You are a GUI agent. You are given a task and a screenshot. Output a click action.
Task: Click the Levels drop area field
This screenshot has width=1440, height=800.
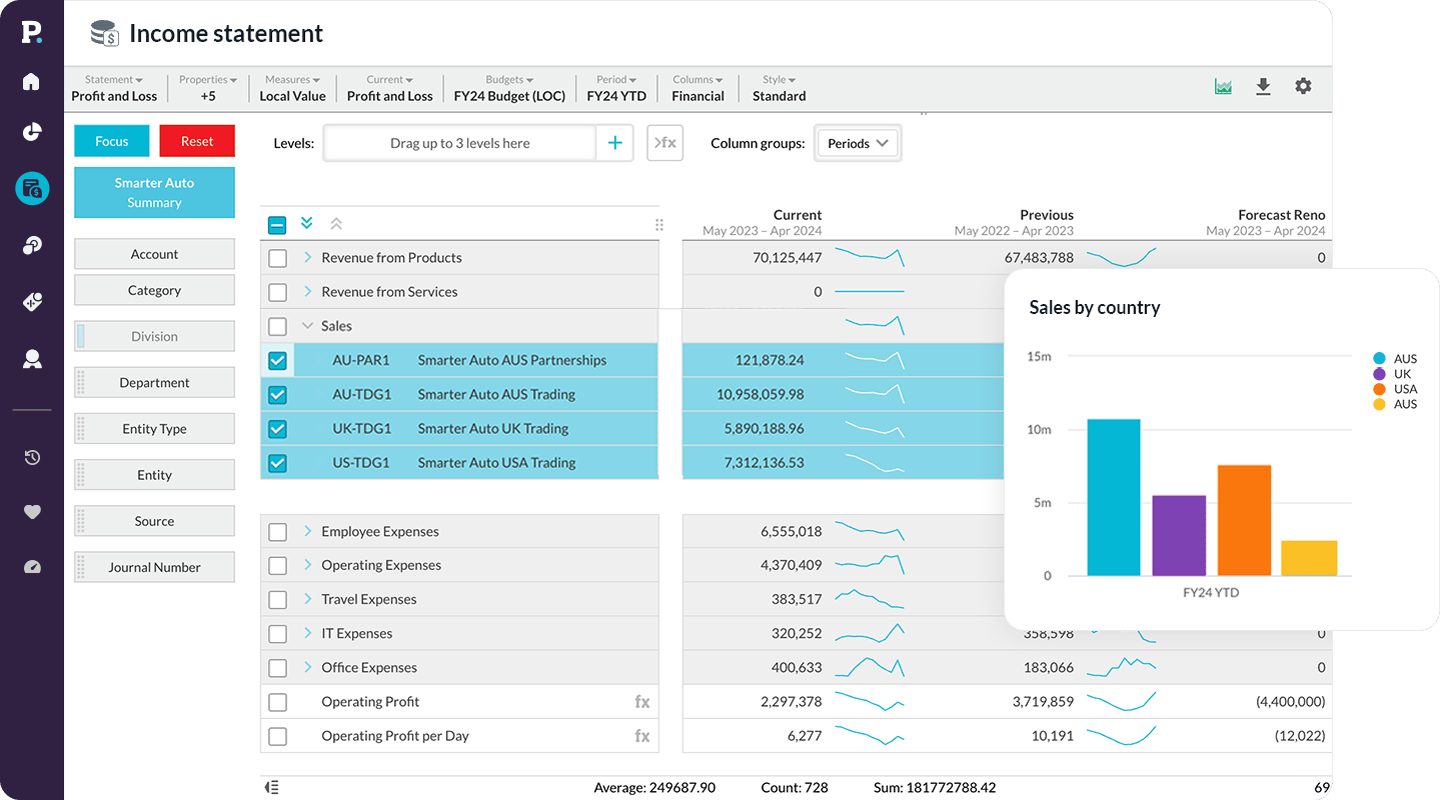pyautogui.click(x=460, y=143)
